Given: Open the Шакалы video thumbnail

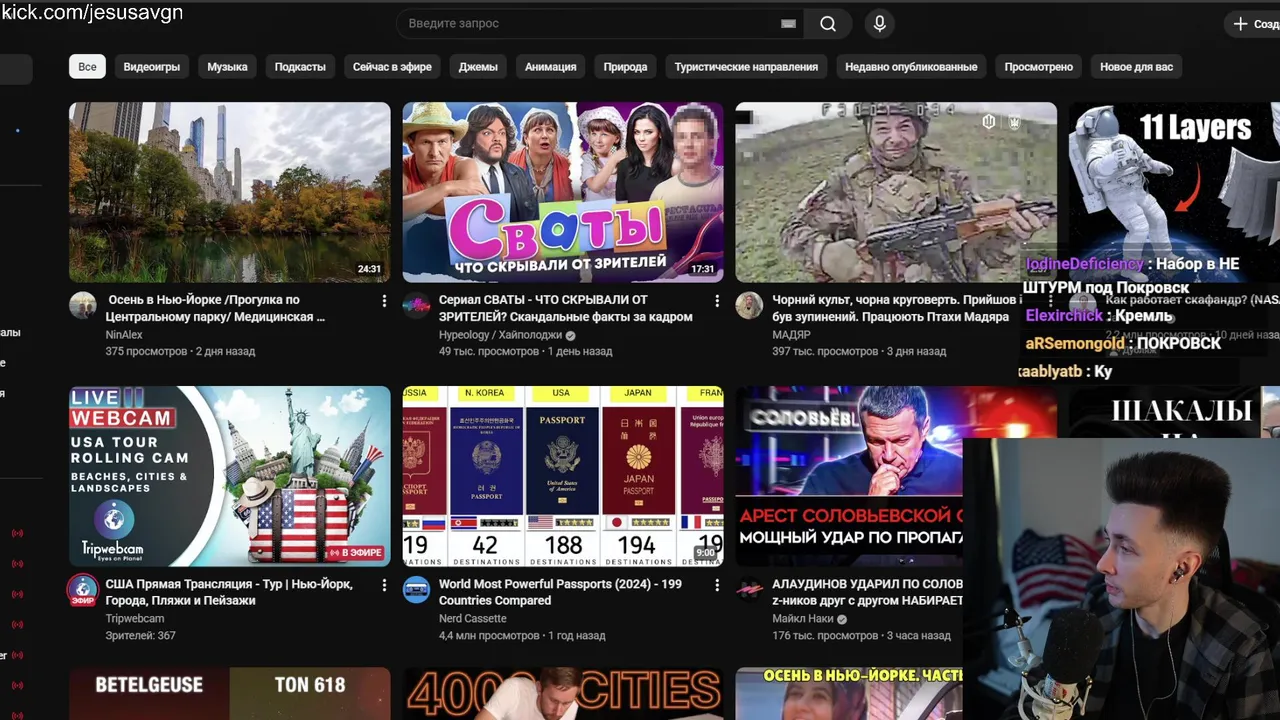Looking at the screenshot, I should (1174, 412).
